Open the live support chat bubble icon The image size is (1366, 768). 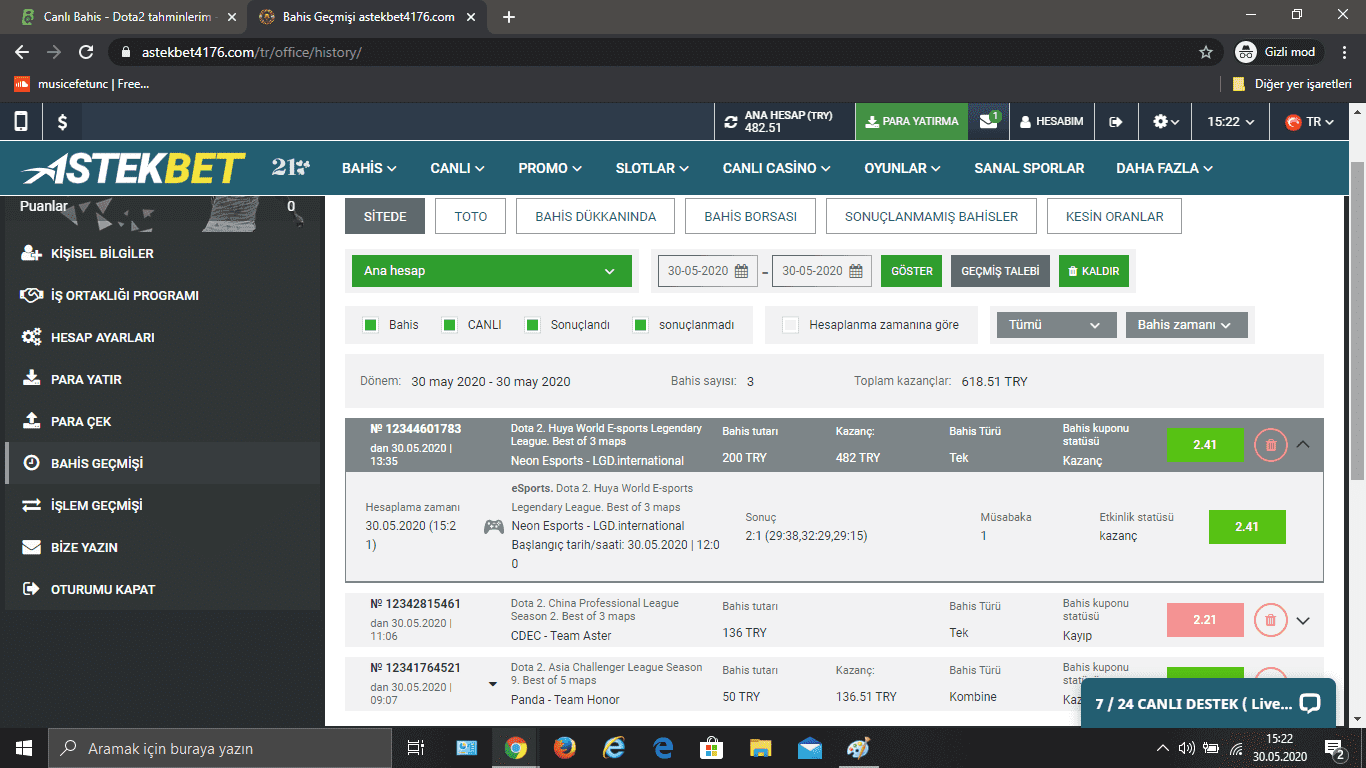[1309, 703]
